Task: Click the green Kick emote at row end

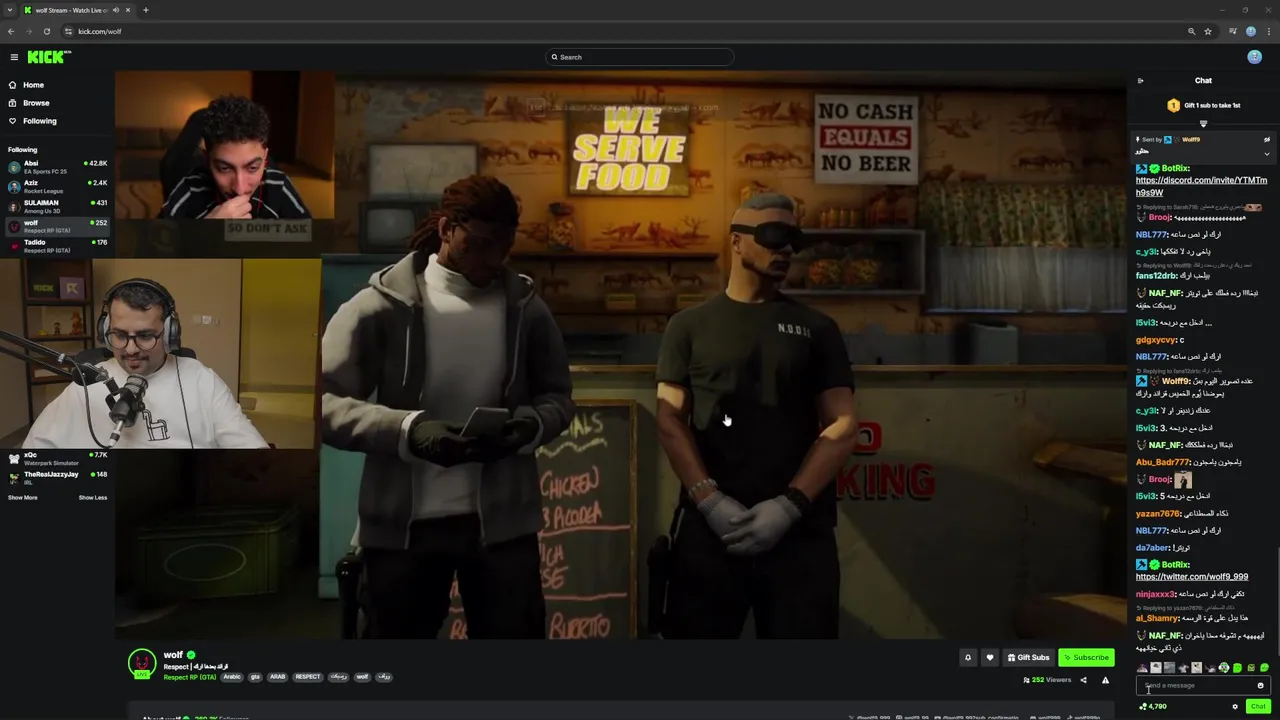Action: [1264, 668]
